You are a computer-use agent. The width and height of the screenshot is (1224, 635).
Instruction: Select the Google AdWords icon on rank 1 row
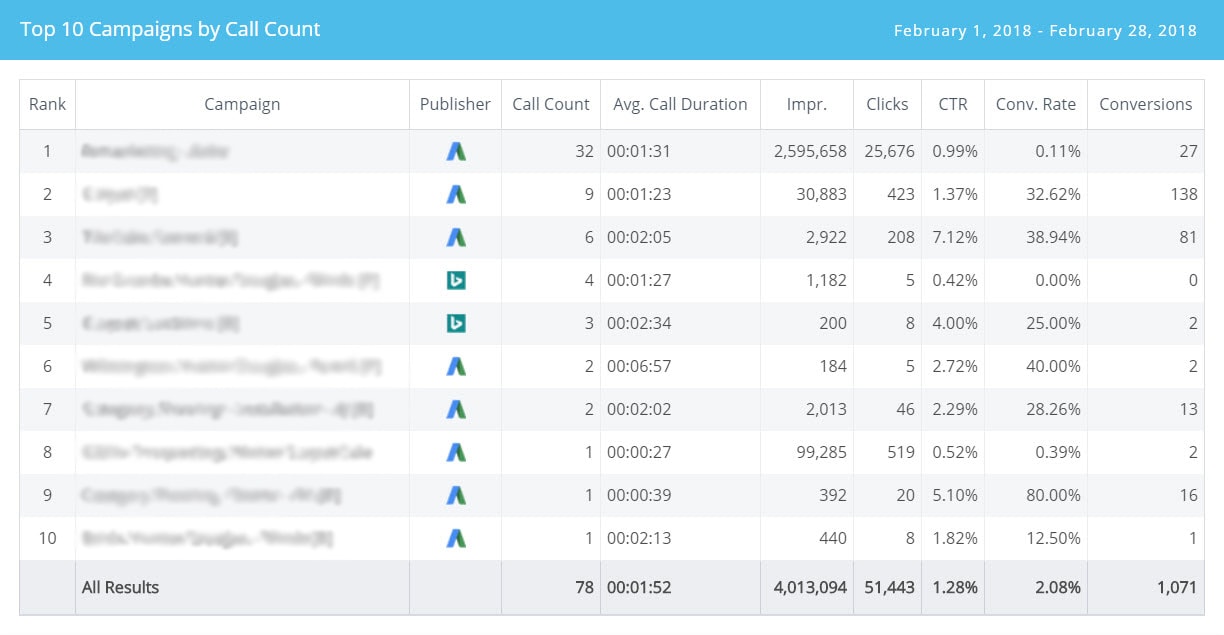click(x=455, y=151)
